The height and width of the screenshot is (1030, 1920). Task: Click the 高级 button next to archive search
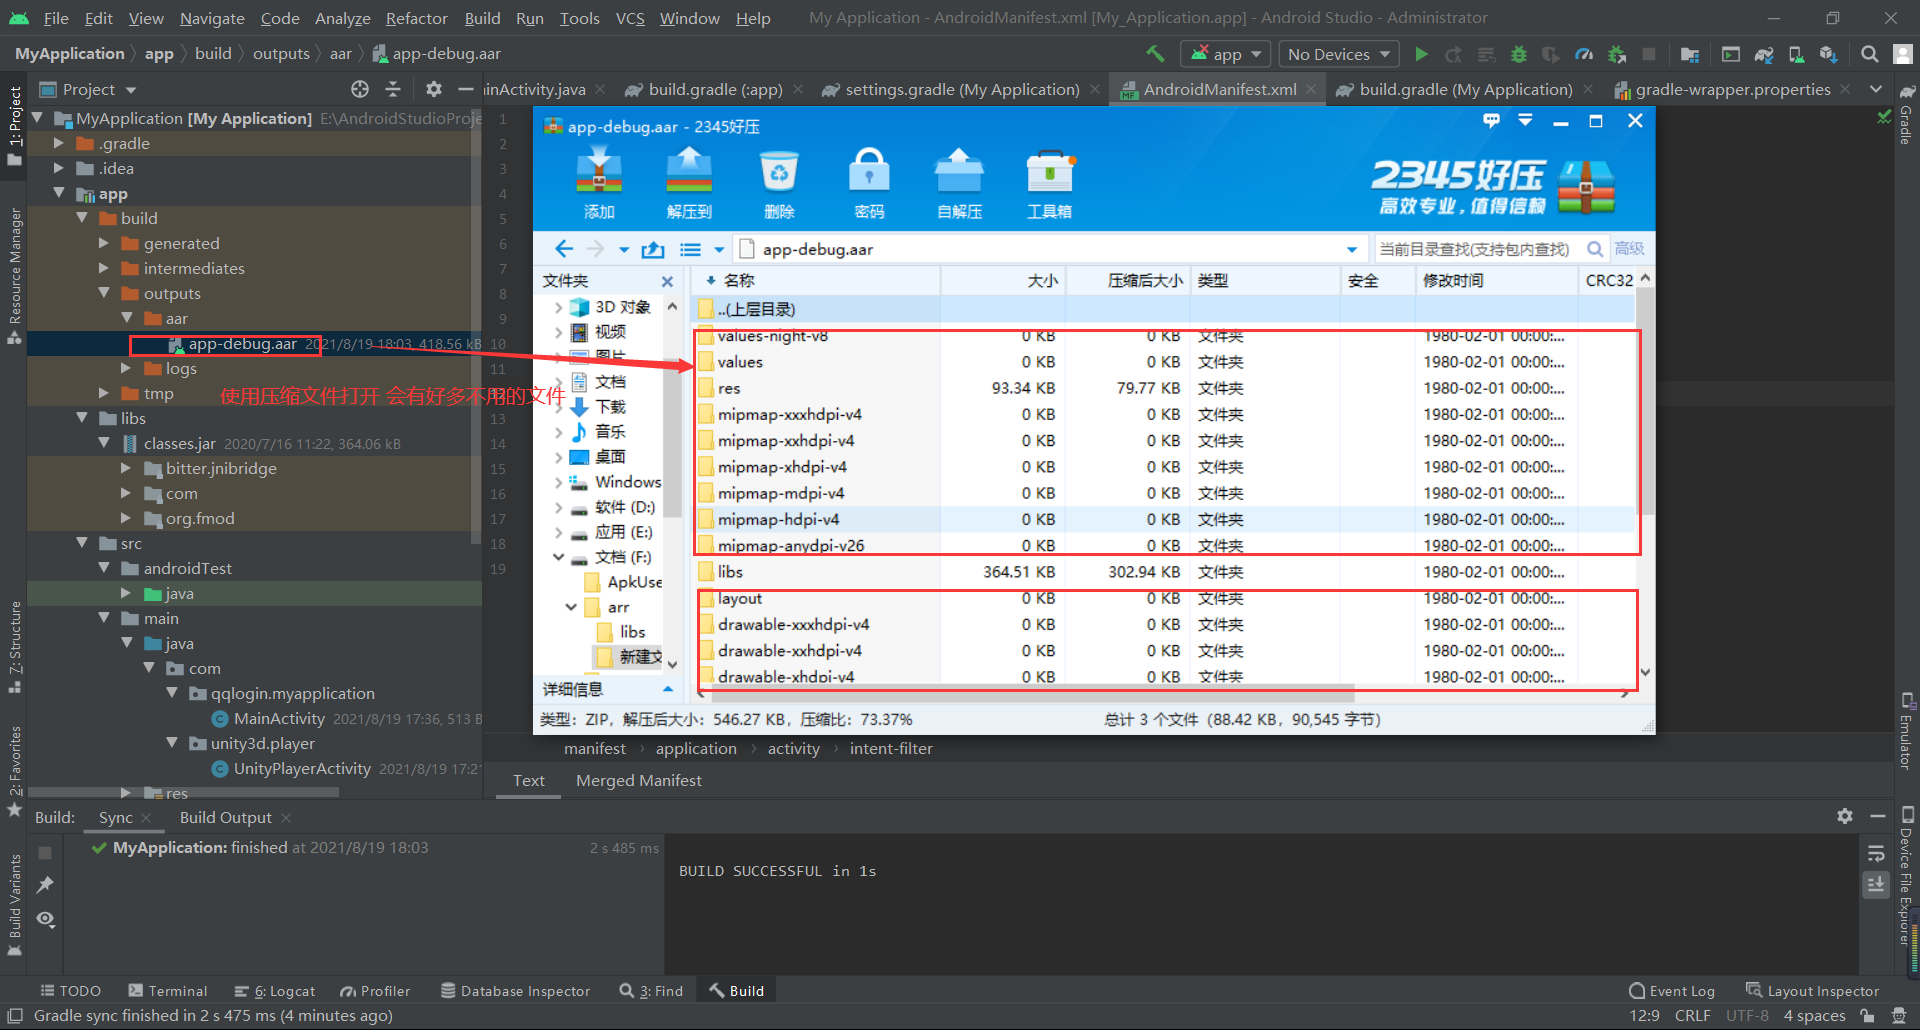click(x=1630, y=248)
